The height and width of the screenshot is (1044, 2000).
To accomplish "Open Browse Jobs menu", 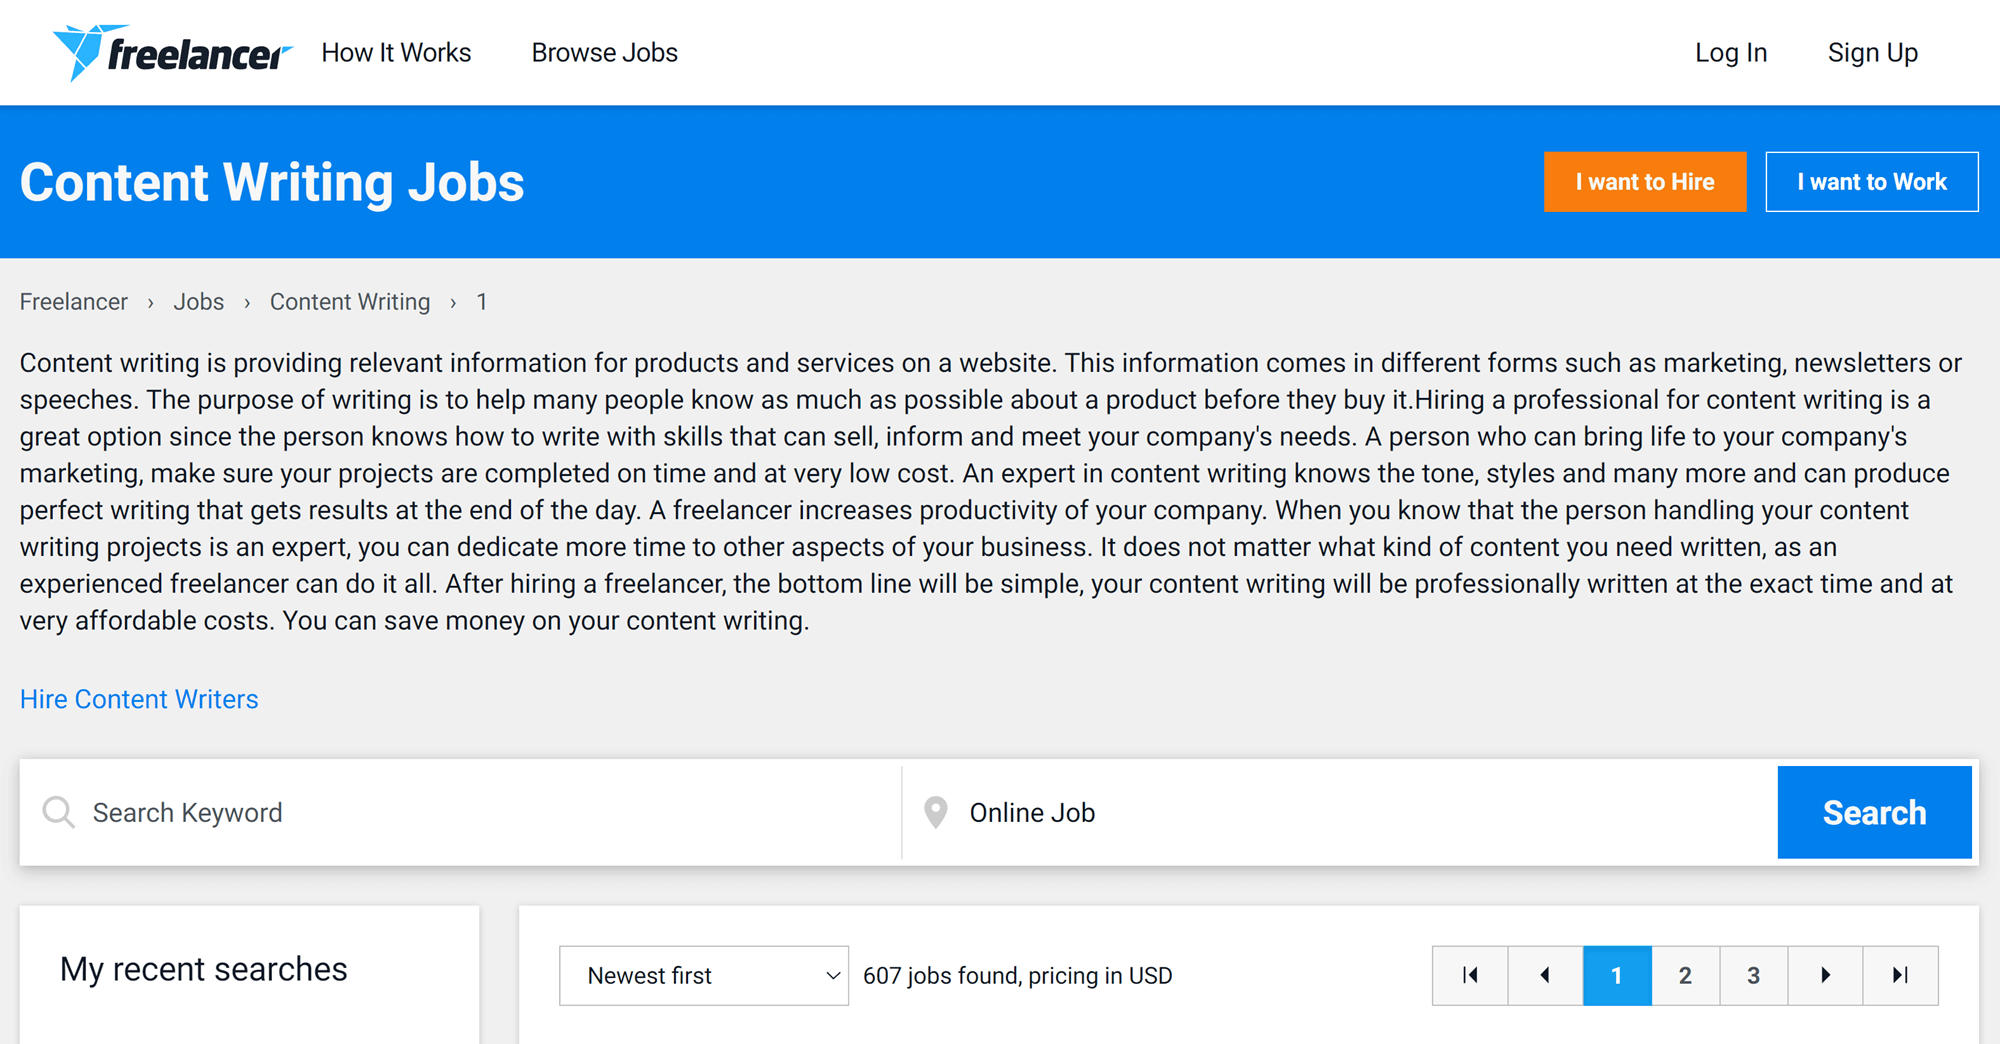I will click(604, 53).
